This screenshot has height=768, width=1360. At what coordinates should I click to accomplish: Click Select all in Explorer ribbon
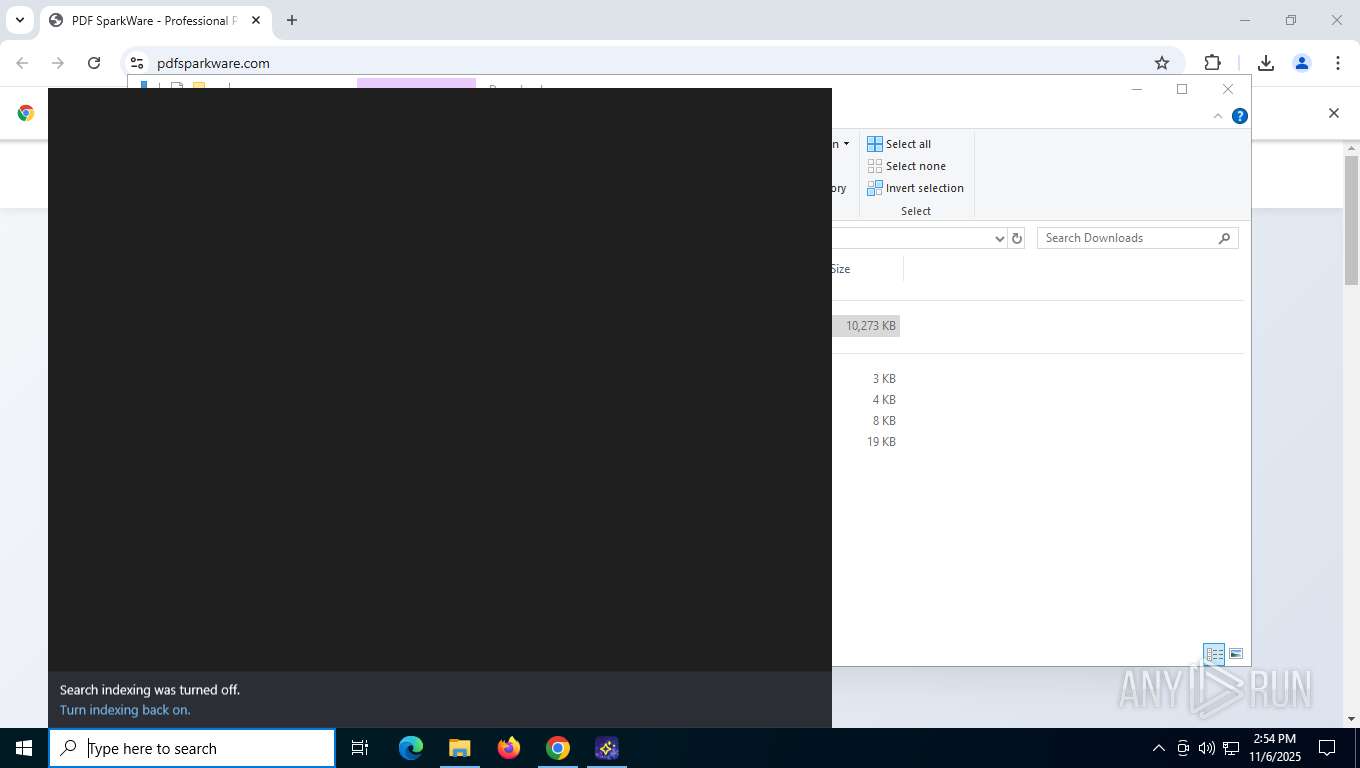[x=899, y=144]
